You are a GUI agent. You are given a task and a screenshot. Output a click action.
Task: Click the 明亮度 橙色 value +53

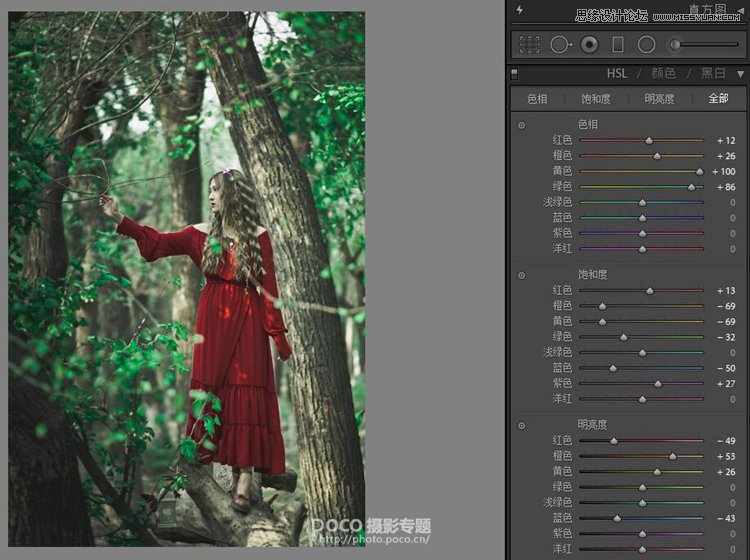[x=726, y=456]
